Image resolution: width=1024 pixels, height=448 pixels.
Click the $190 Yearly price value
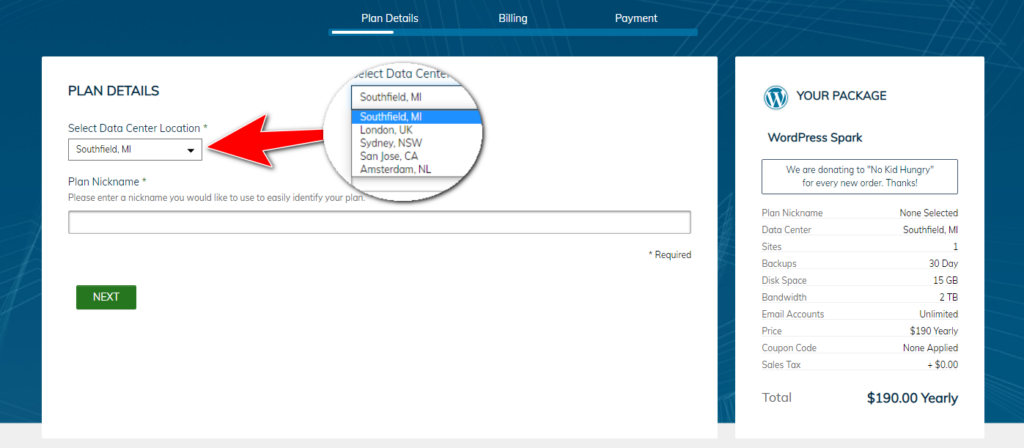pyautogui.click(x=934, y=331)
